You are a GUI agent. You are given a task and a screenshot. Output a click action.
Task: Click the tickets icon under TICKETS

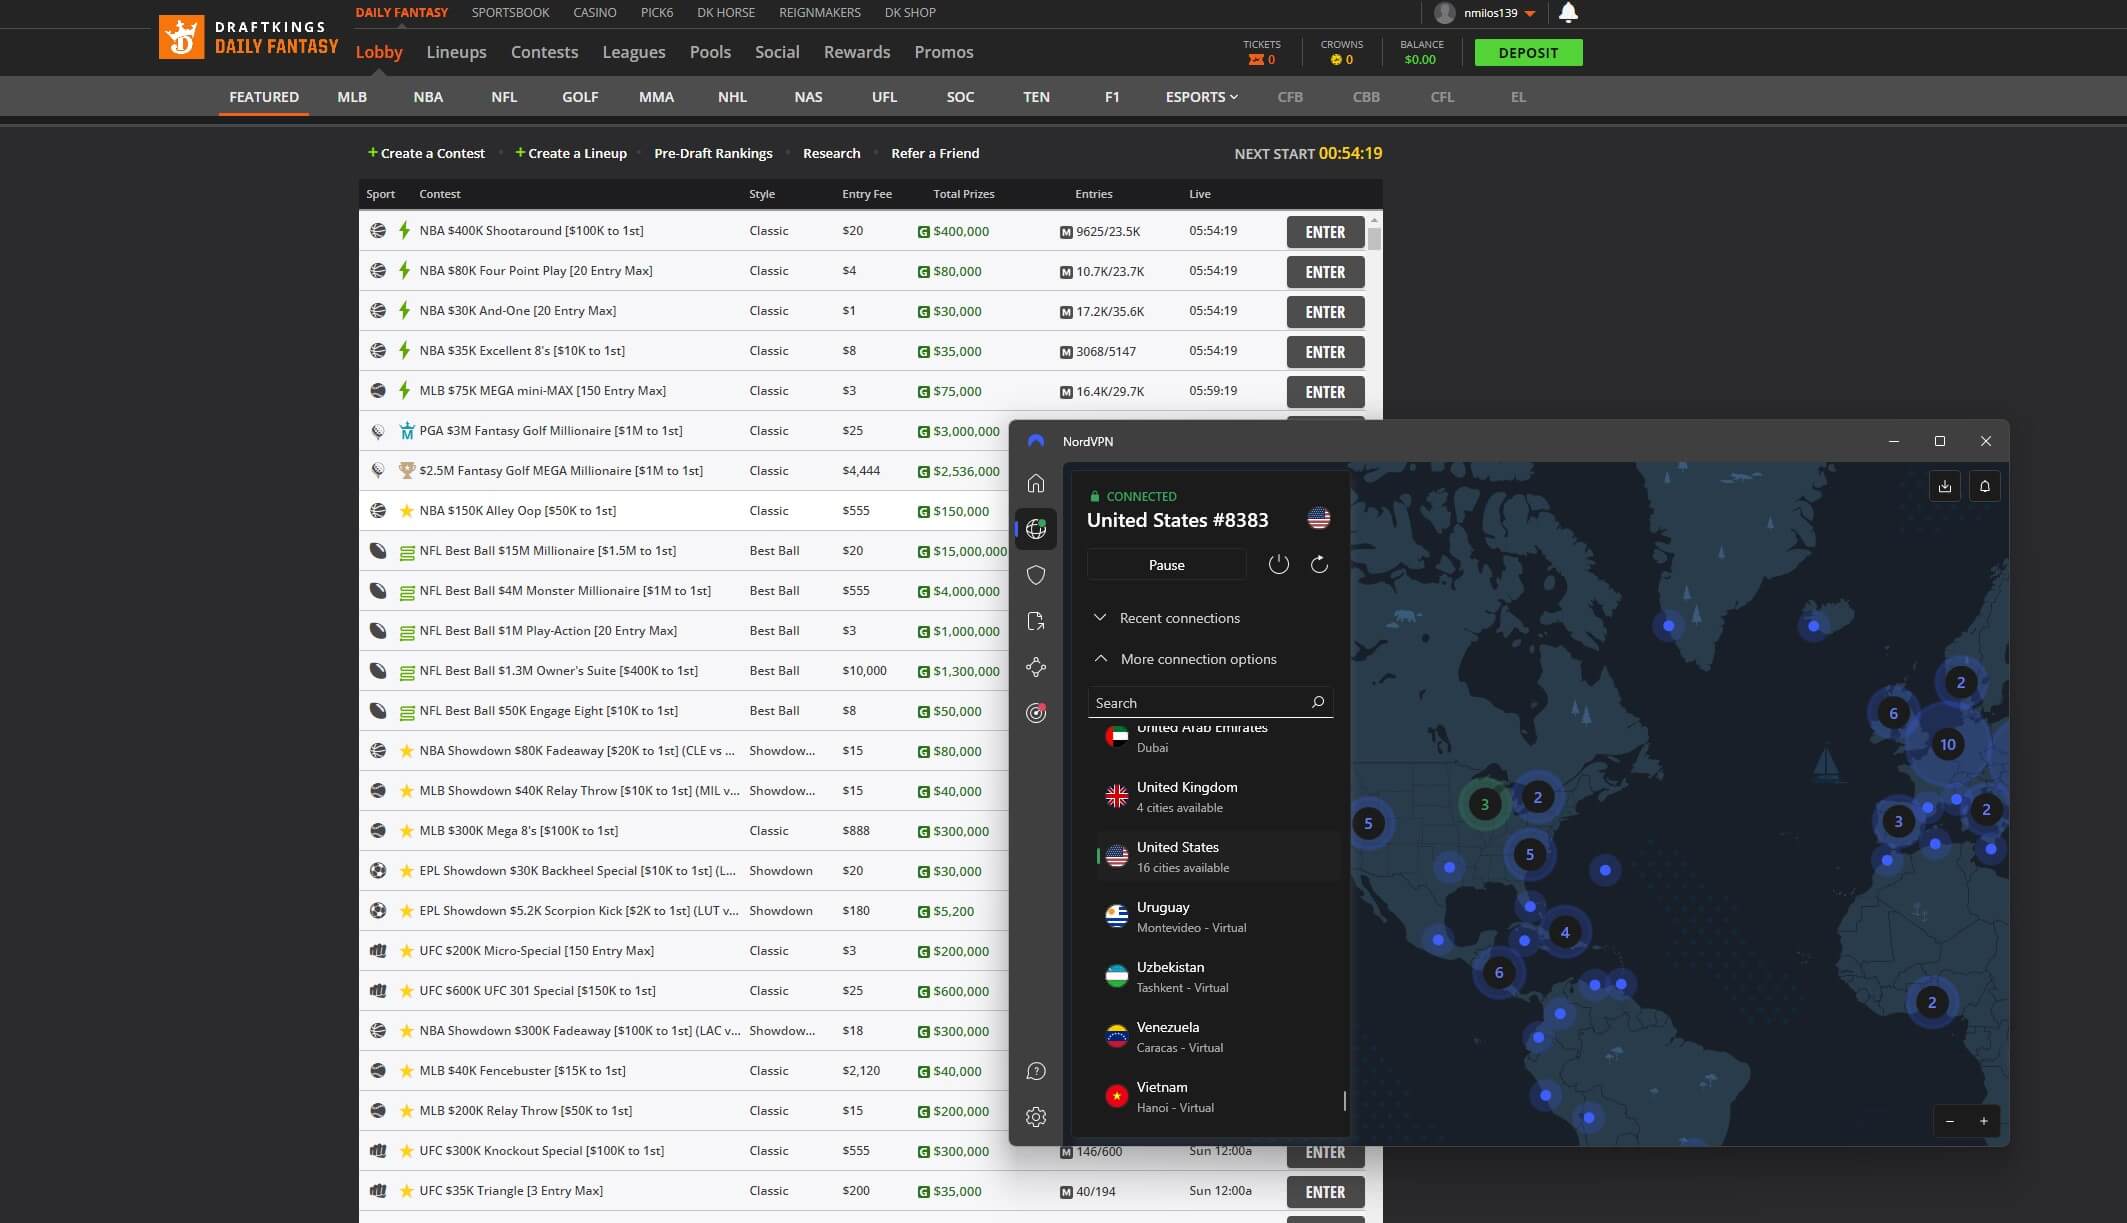[x=1255, y=60]
